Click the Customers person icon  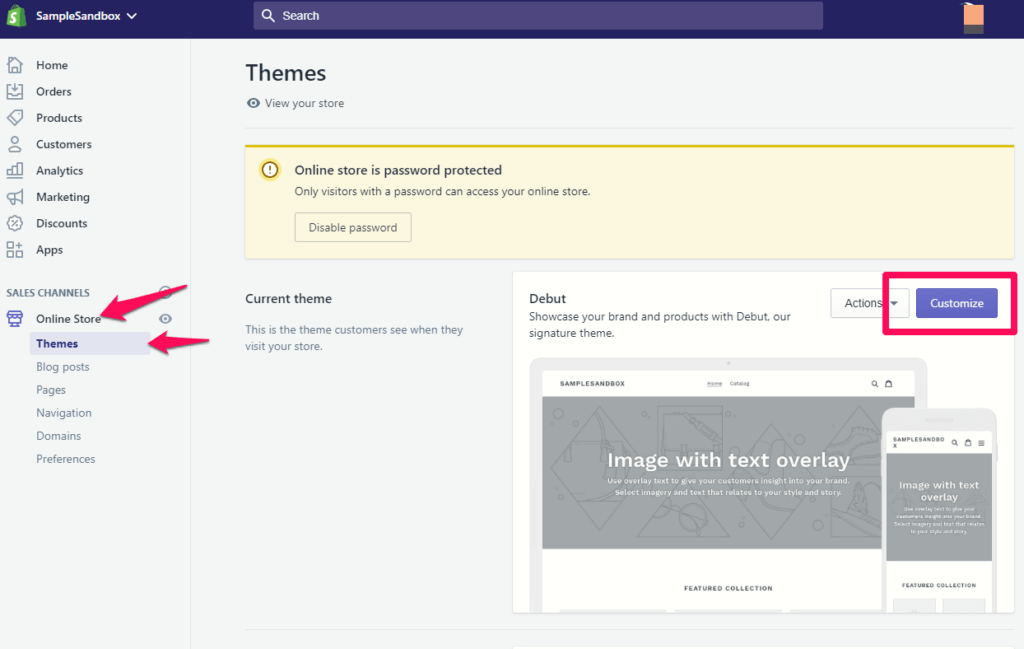[15, 144]
